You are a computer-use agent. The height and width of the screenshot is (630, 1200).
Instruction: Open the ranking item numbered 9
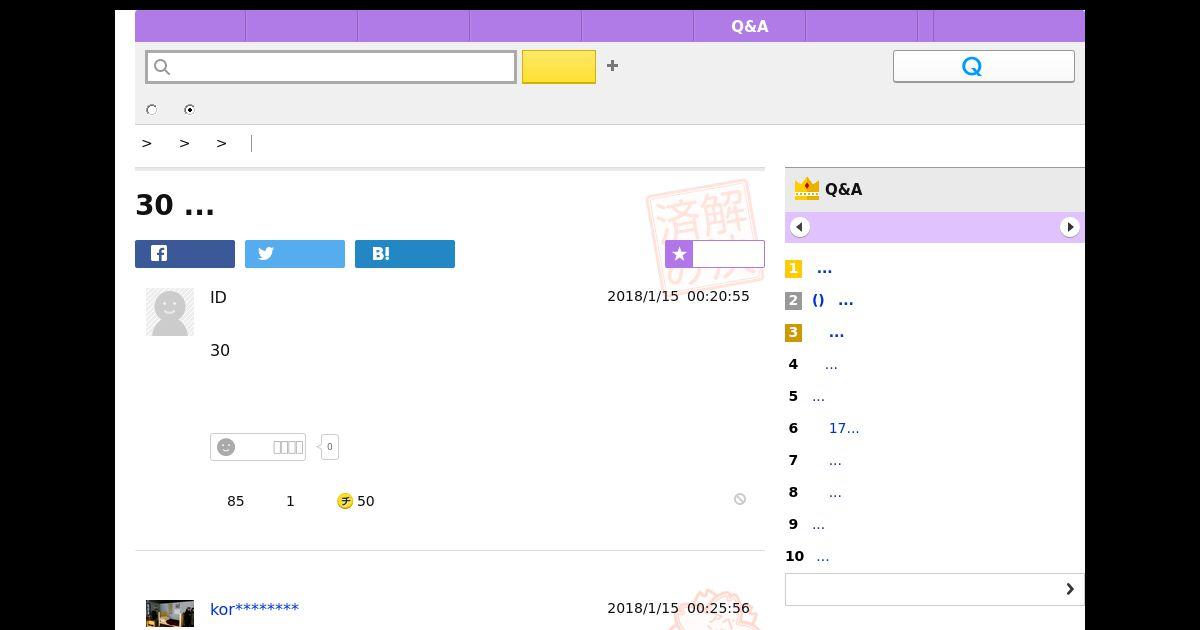click(x=818, y=525)
